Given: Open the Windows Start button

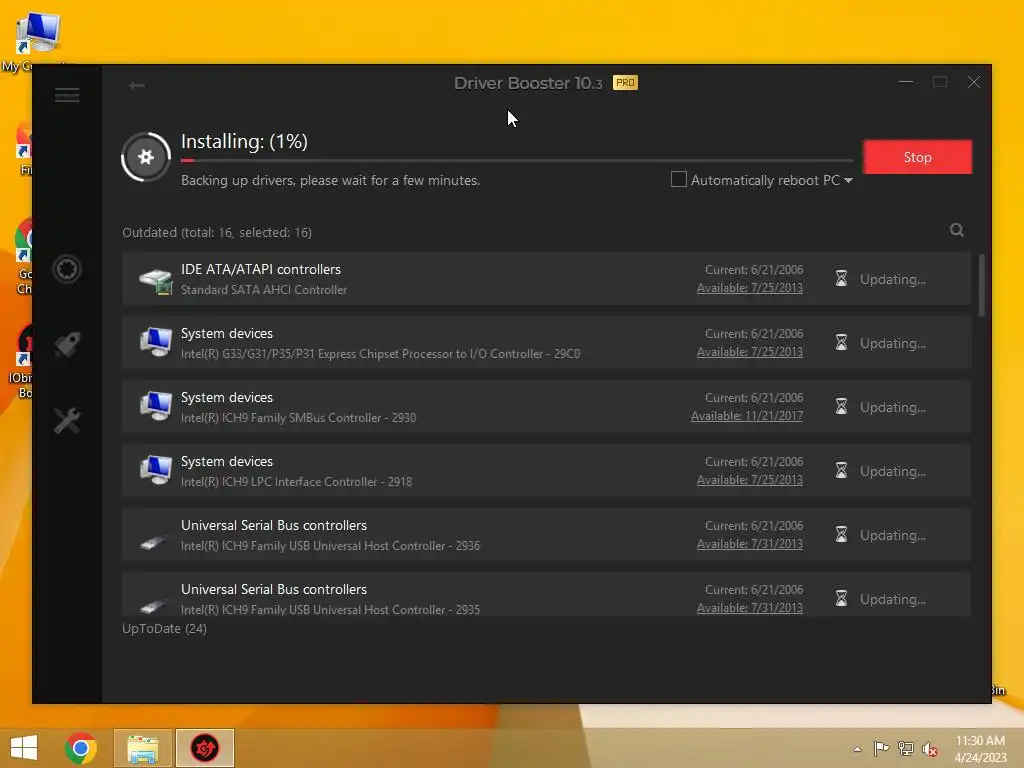Looking at the screenshot, I should click(x=24, y=748).
